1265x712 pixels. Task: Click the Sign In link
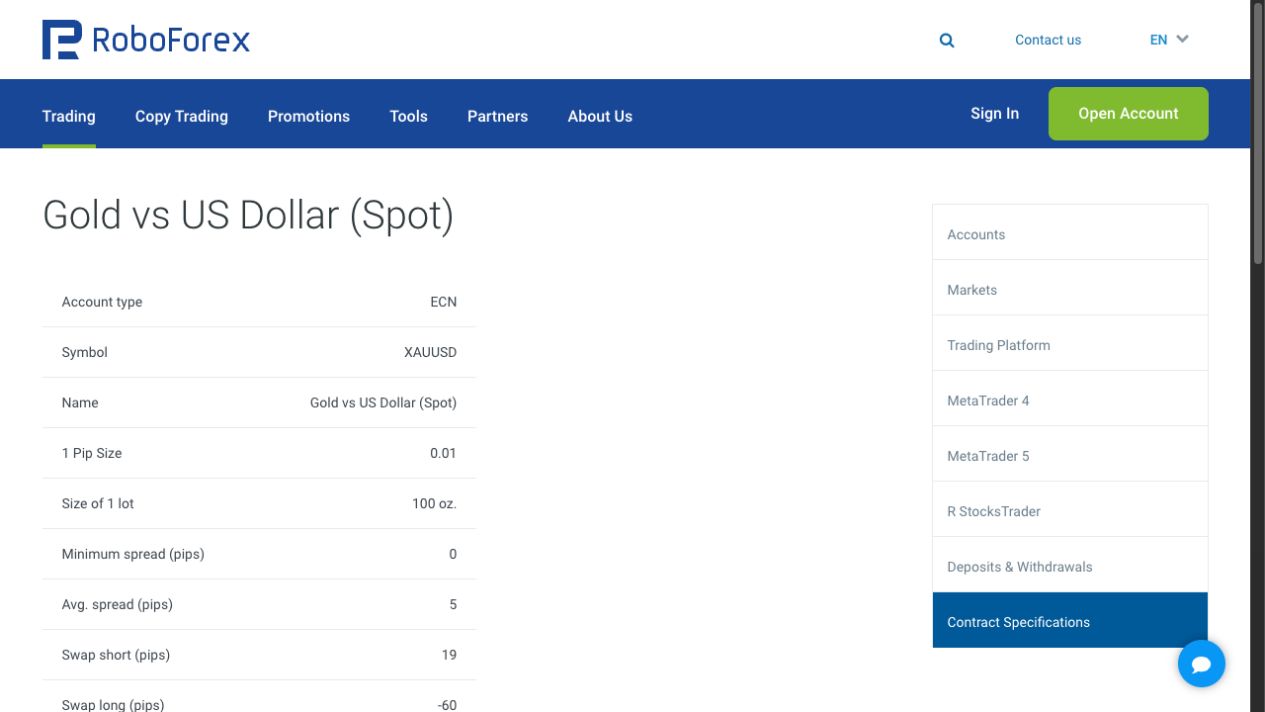[x=995, y=113]
